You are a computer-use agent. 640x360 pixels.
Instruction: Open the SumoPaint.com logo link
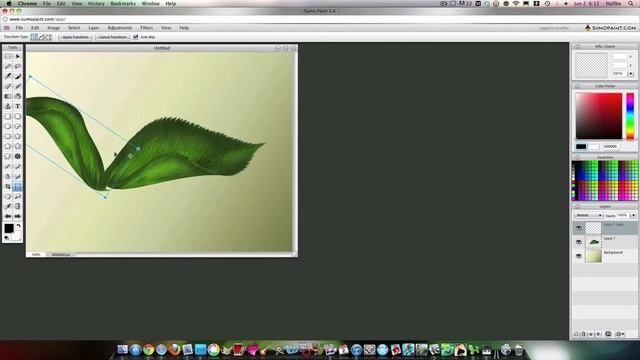610,28
